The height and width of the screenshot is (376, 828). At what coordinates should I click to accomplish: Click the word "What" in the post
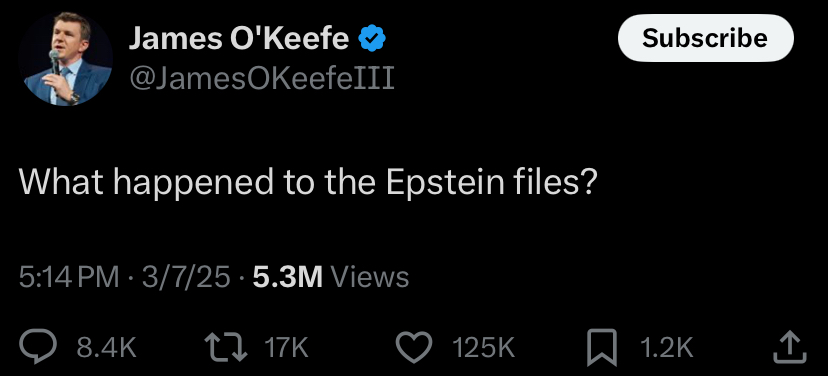click(62, 181)
